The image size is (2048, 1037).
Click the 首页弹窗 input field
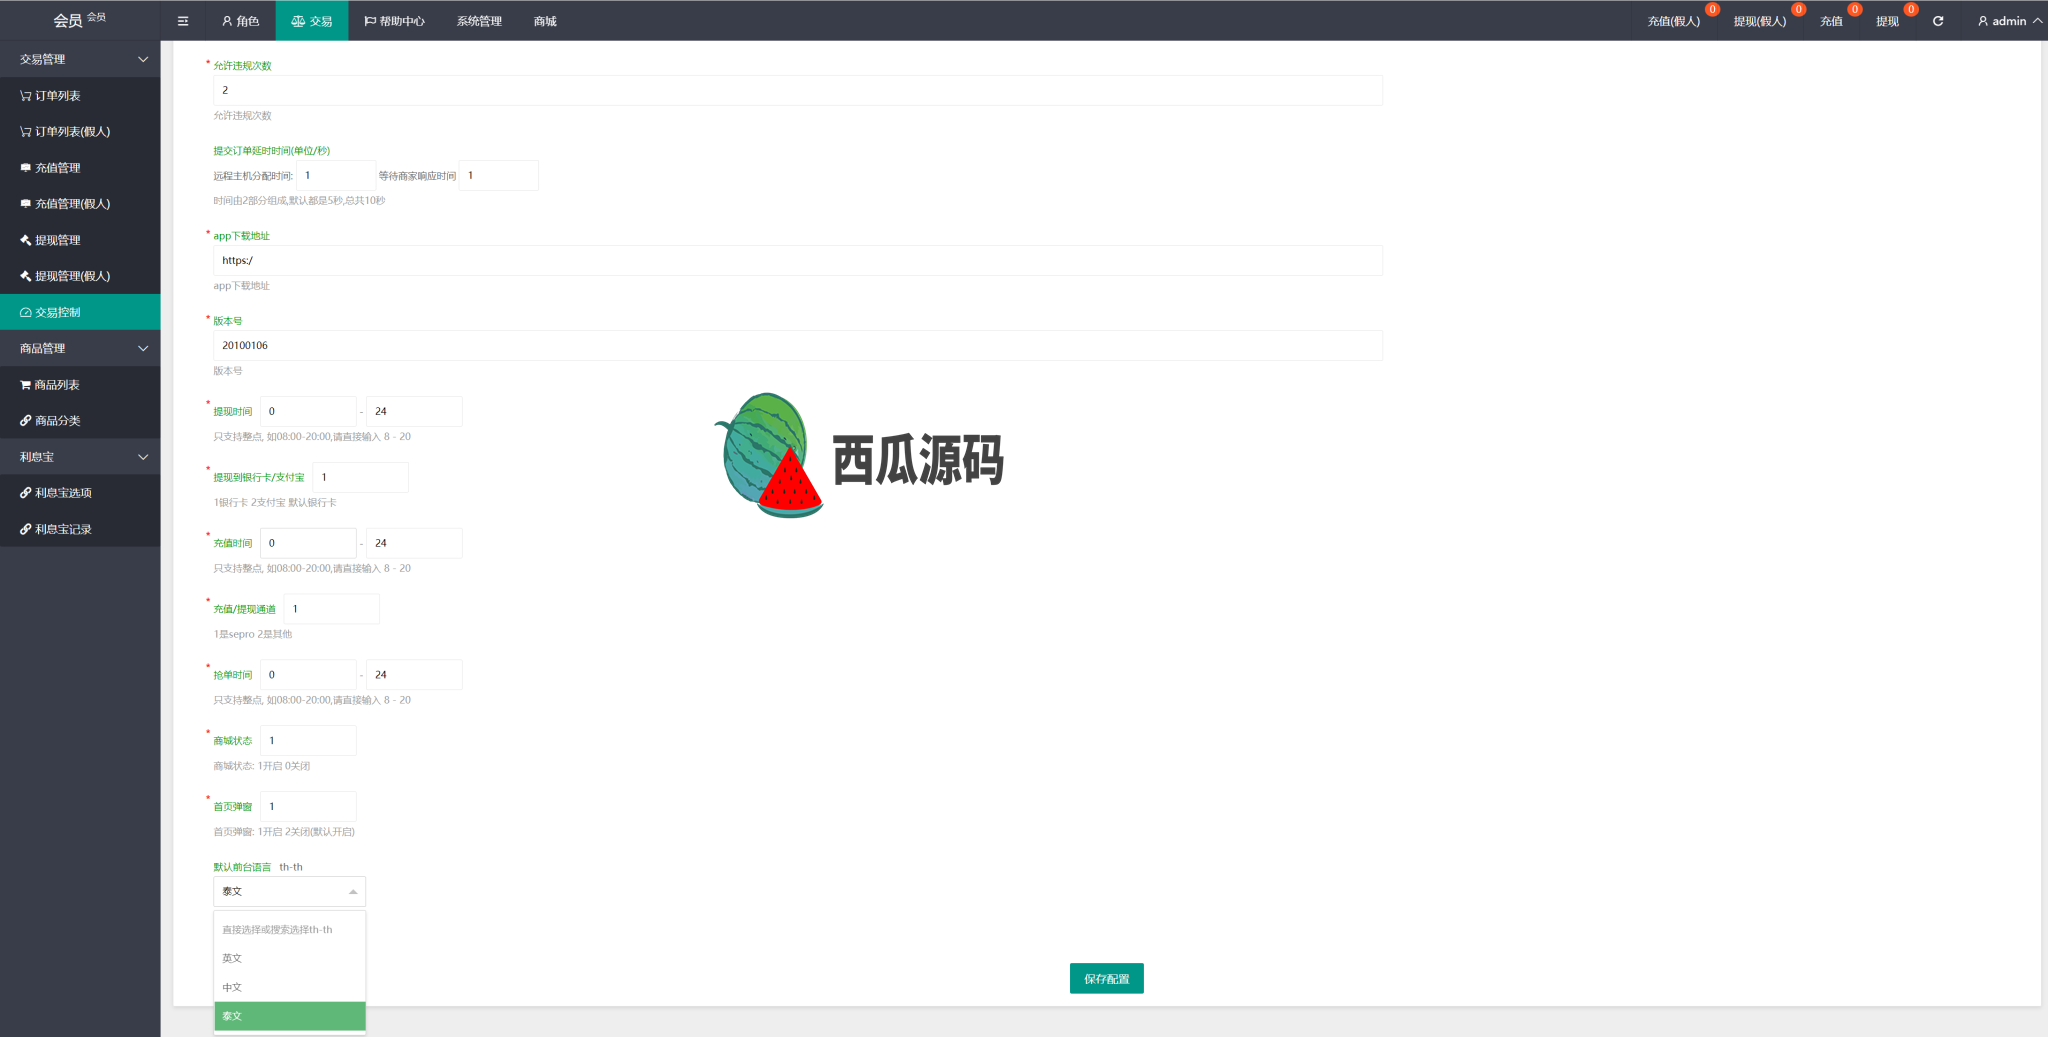click(308, 806)
